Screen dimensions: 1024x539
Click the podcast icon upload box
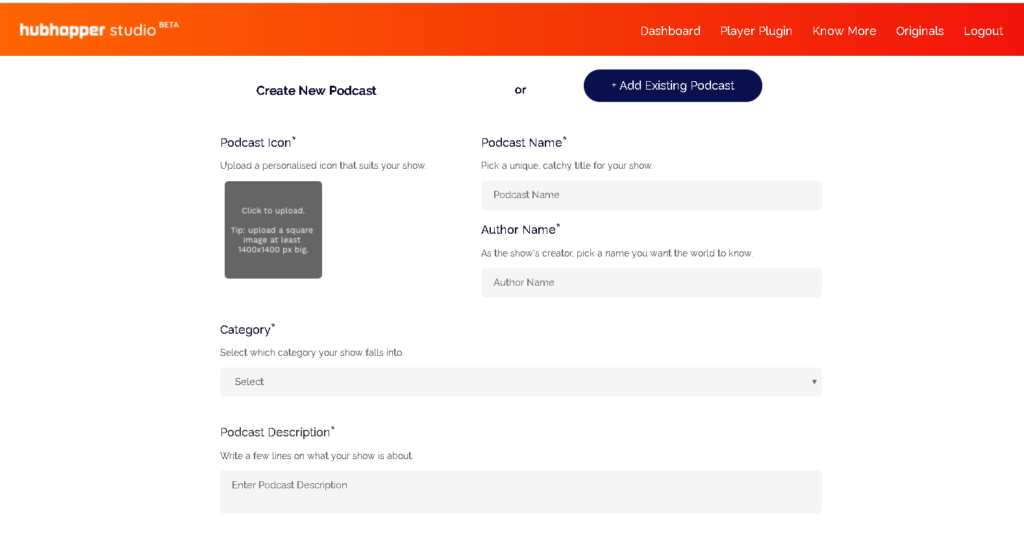tap(273, 230)
